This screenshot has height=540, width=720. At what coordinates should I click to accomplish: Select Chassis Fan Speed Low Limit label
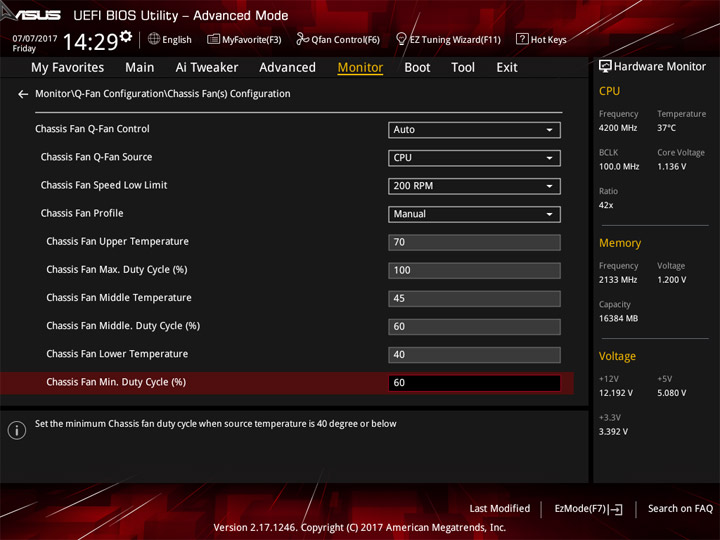(104, 185)
